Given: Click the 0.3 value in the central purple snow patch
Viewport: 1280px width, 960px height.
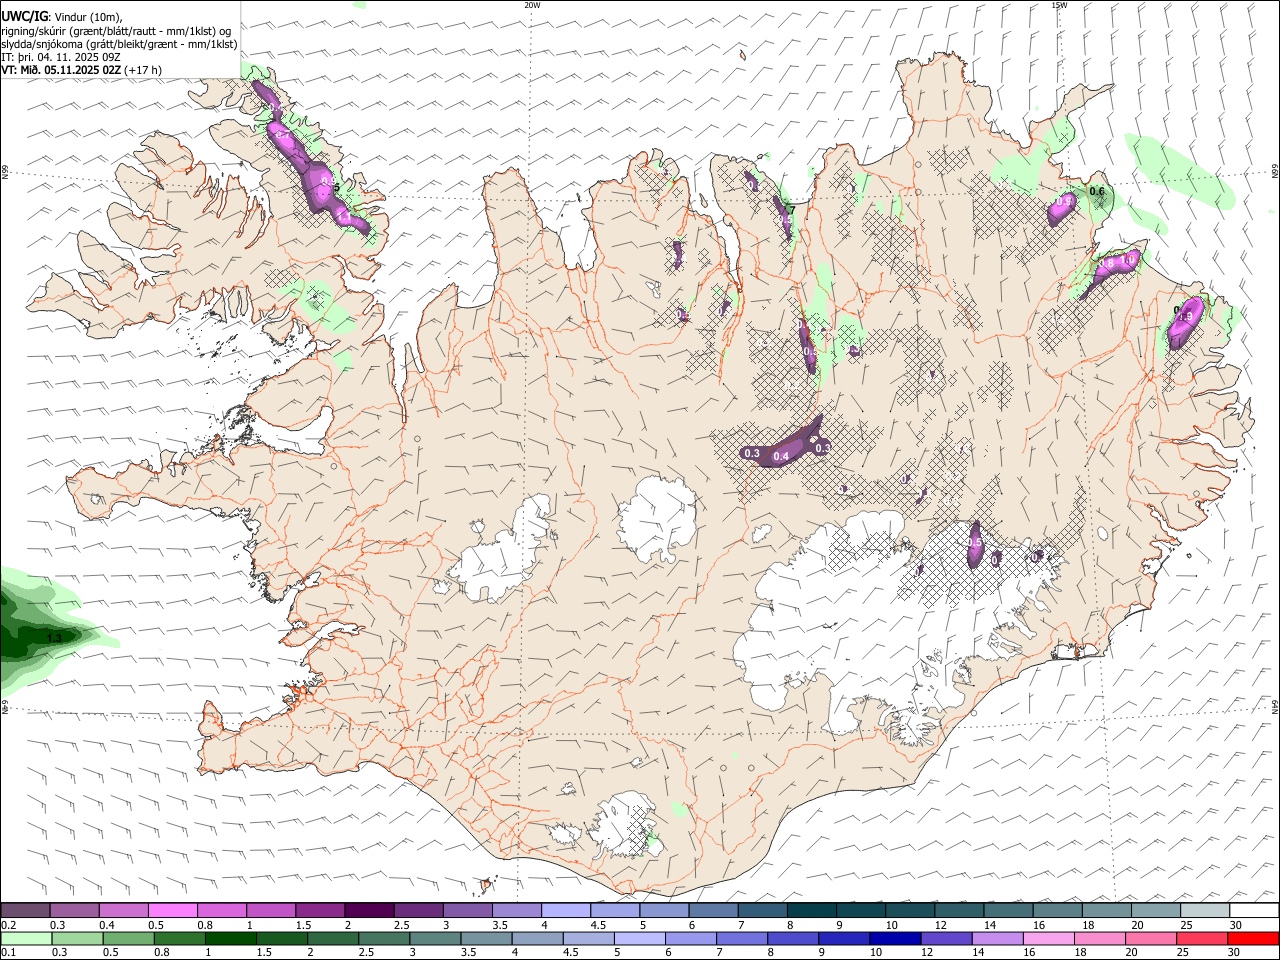Looking at the screenshot, I should [752, 454].
